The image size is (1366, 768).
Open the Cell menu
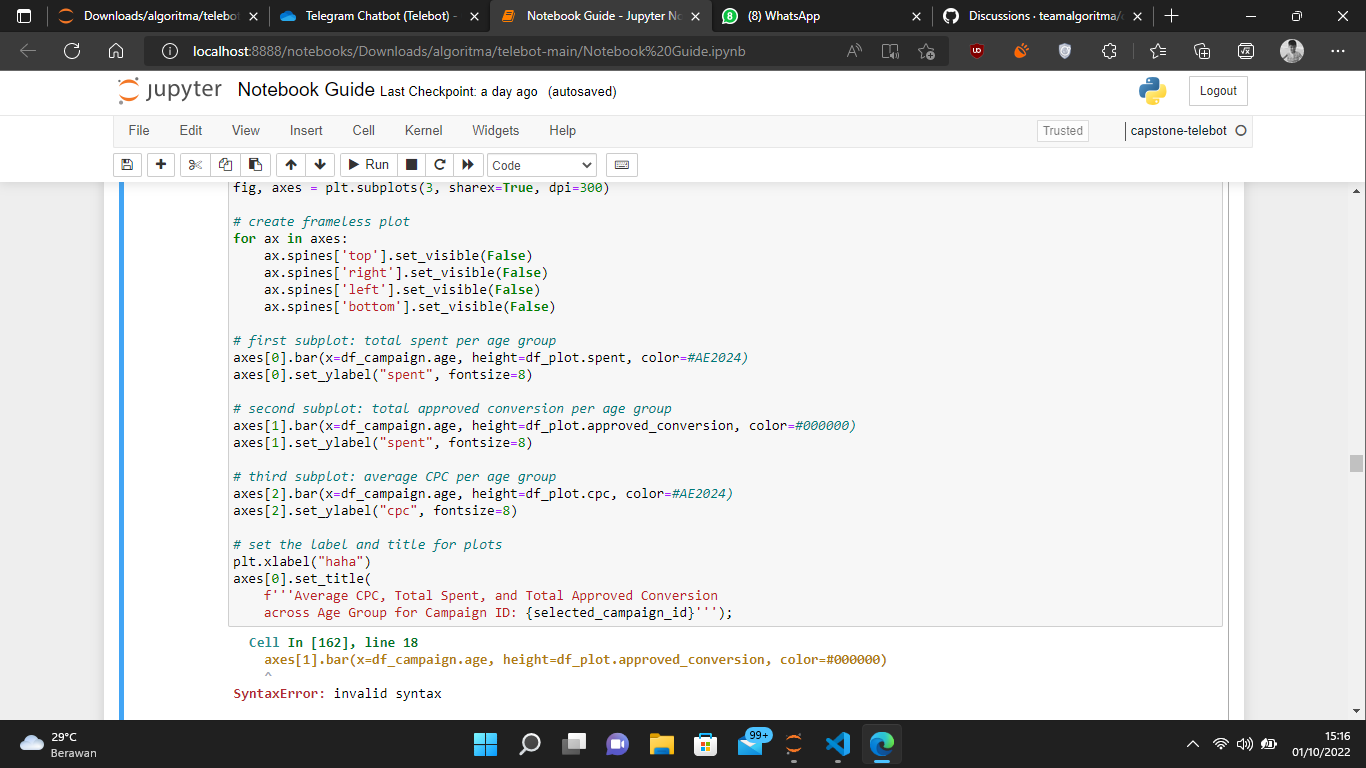pos(363,130)
